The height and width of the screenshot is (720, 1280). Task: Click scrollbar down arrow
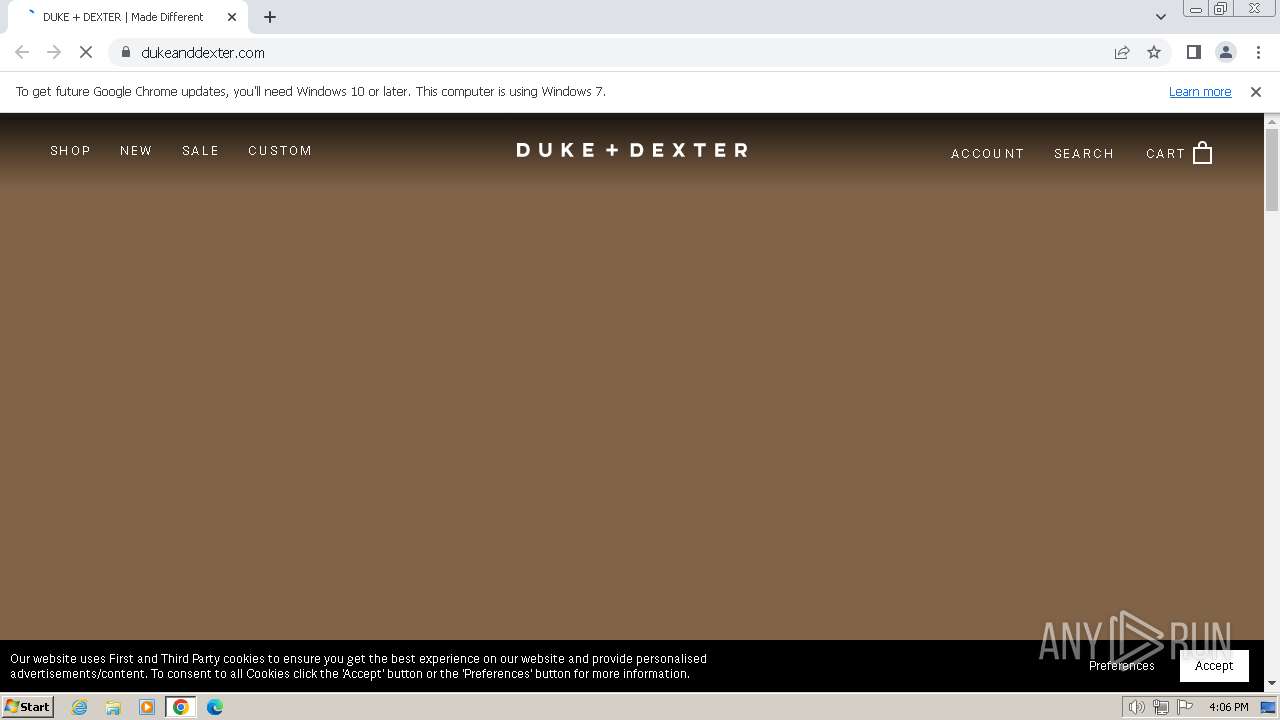click(1272, 683)
